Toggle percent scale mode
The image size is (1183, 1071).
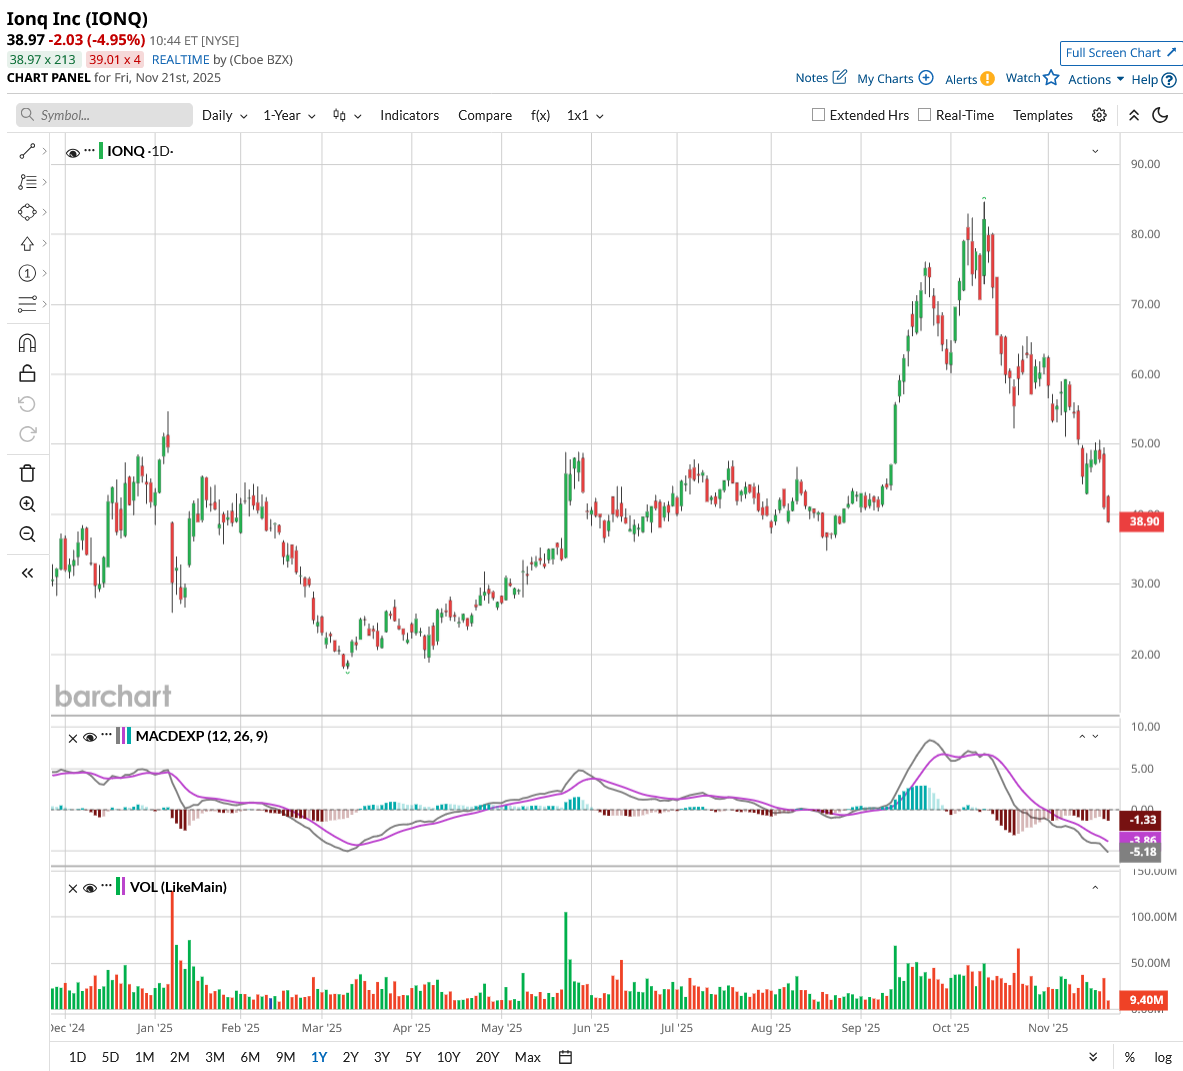[x=1129, y=1057]
